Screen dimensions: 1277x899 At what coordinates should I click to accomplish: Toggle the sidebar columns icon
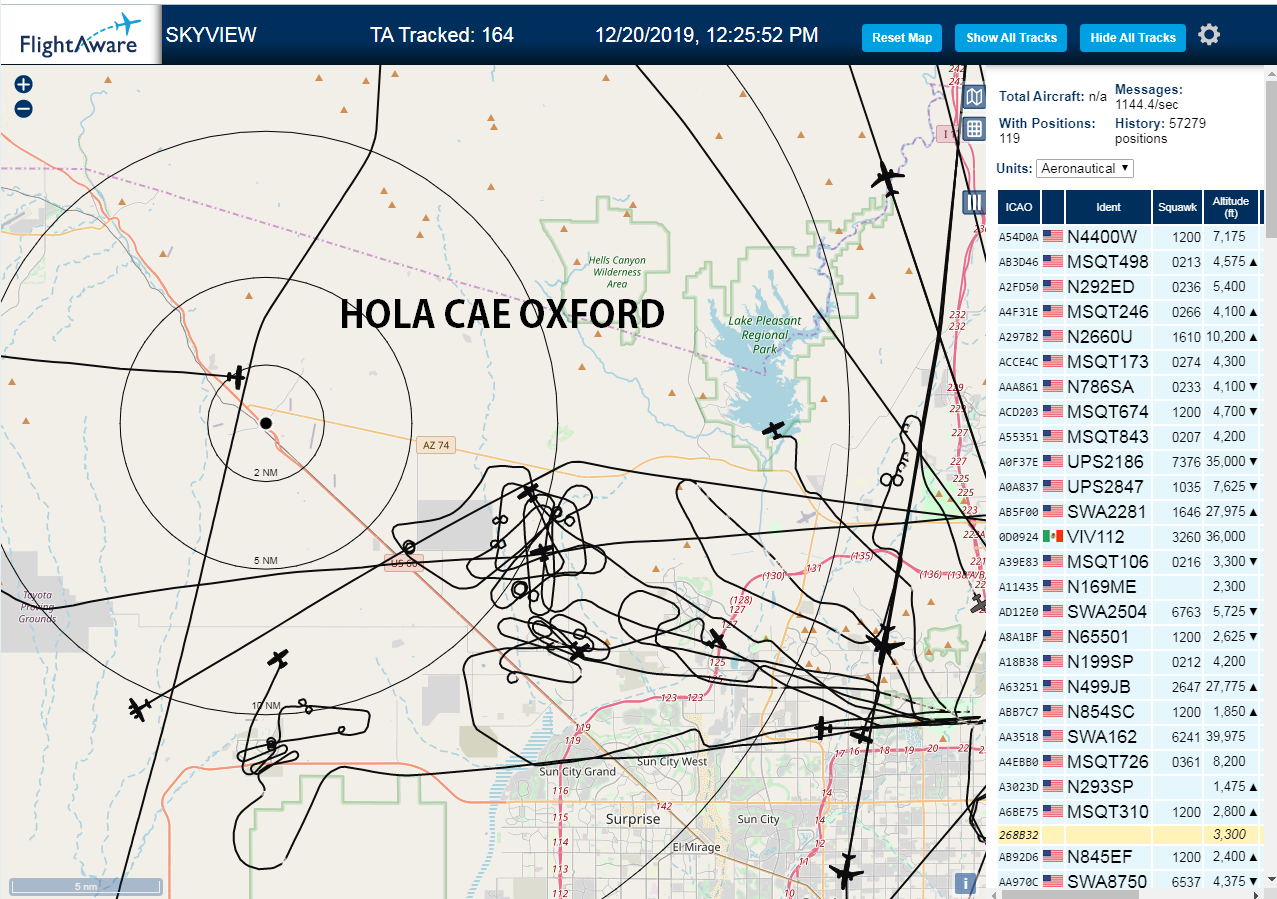pyautogui.click(x=975, y=202)
